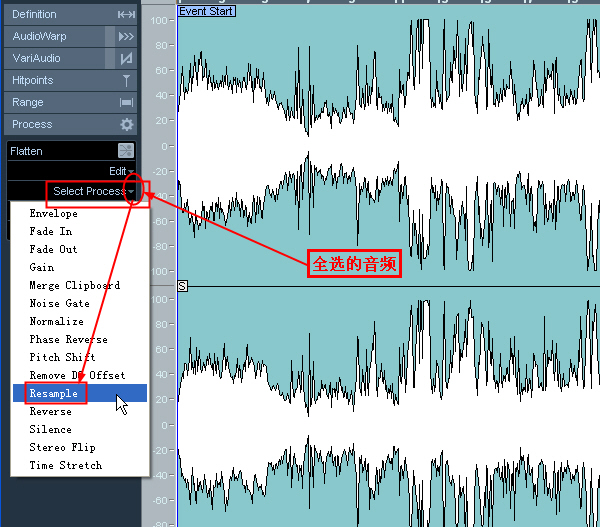Click the Process gear icon
This screenshot has width=600, height=527.
(126, 124)
